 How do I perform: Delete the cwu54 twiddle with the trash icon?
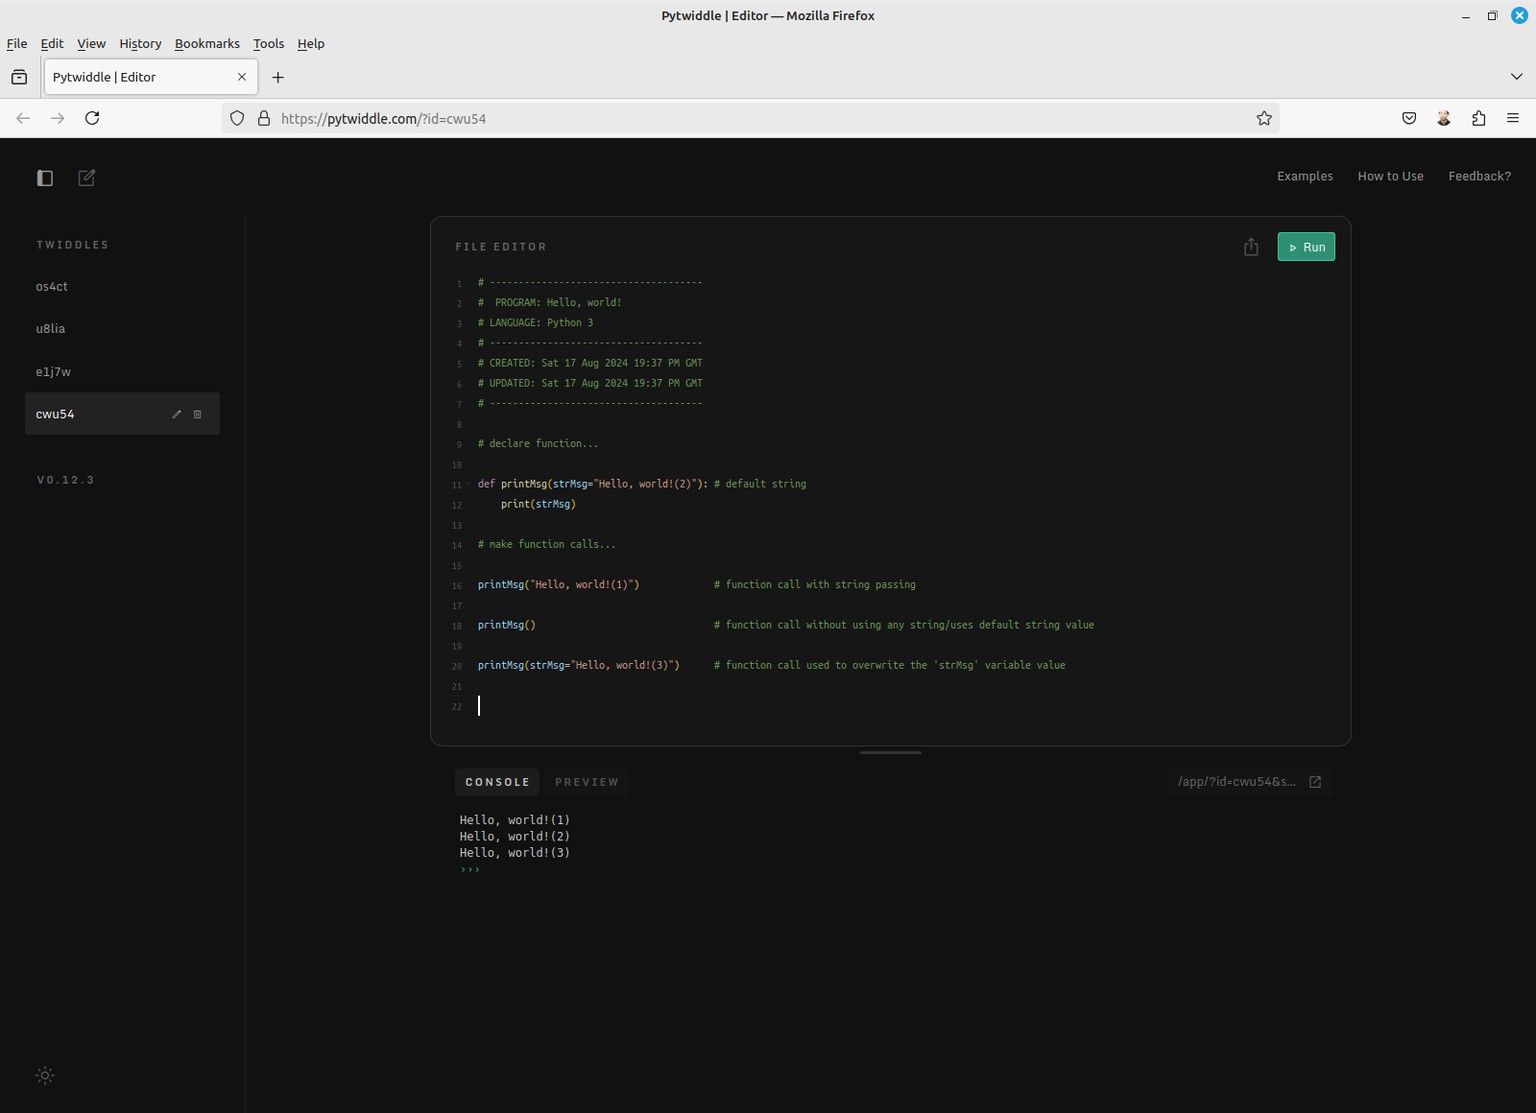197,414
